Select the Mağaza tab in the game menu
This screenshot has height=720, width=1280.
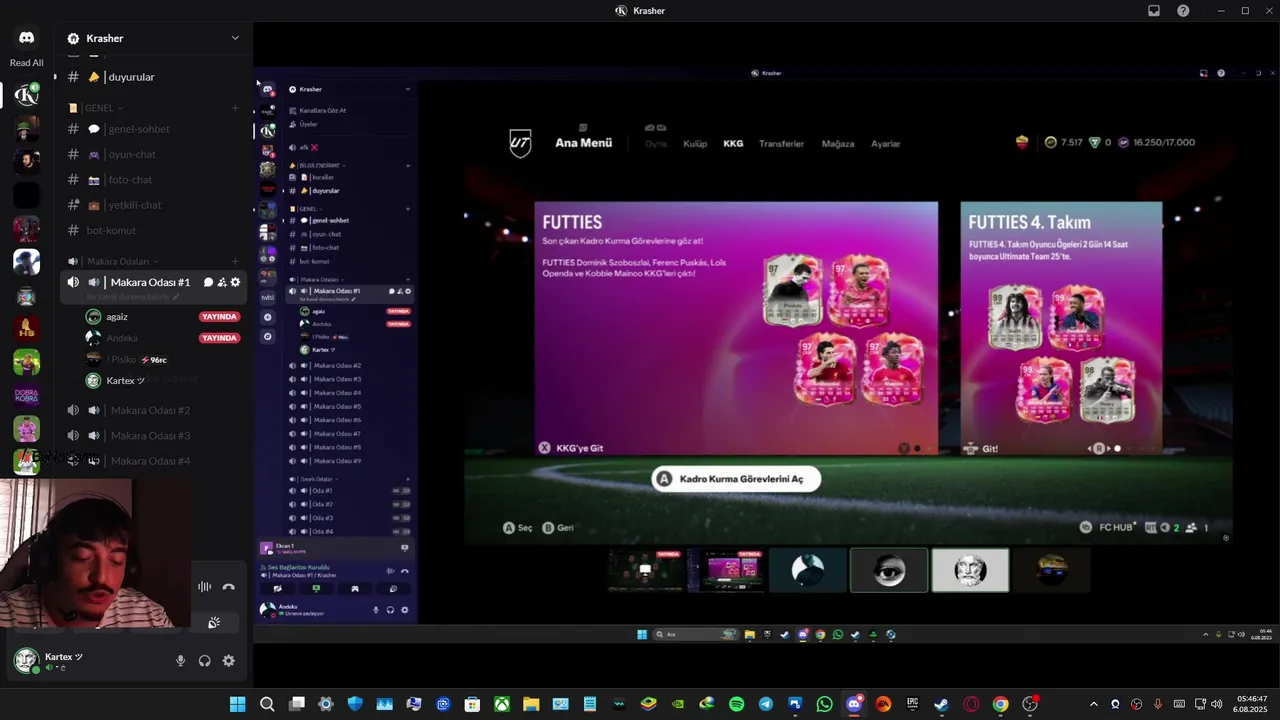click(x=838, y=144)
